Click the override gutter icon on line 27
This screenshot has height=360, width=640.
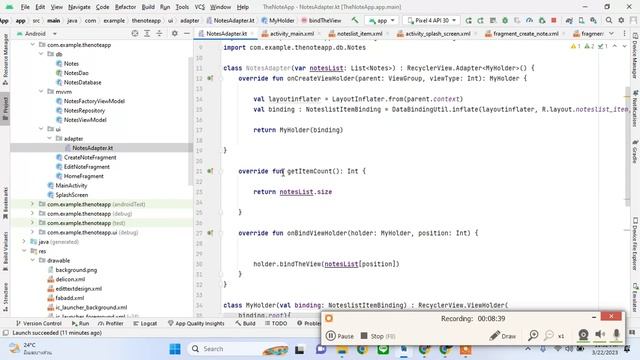tap(210, 233)
